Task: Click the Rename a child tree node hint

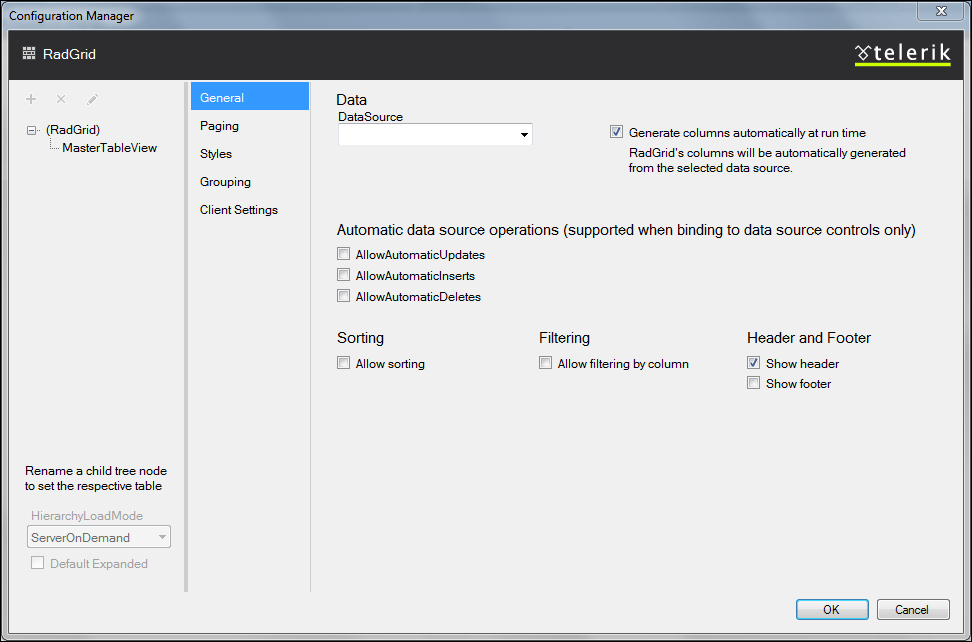Action: coord(95,478)
